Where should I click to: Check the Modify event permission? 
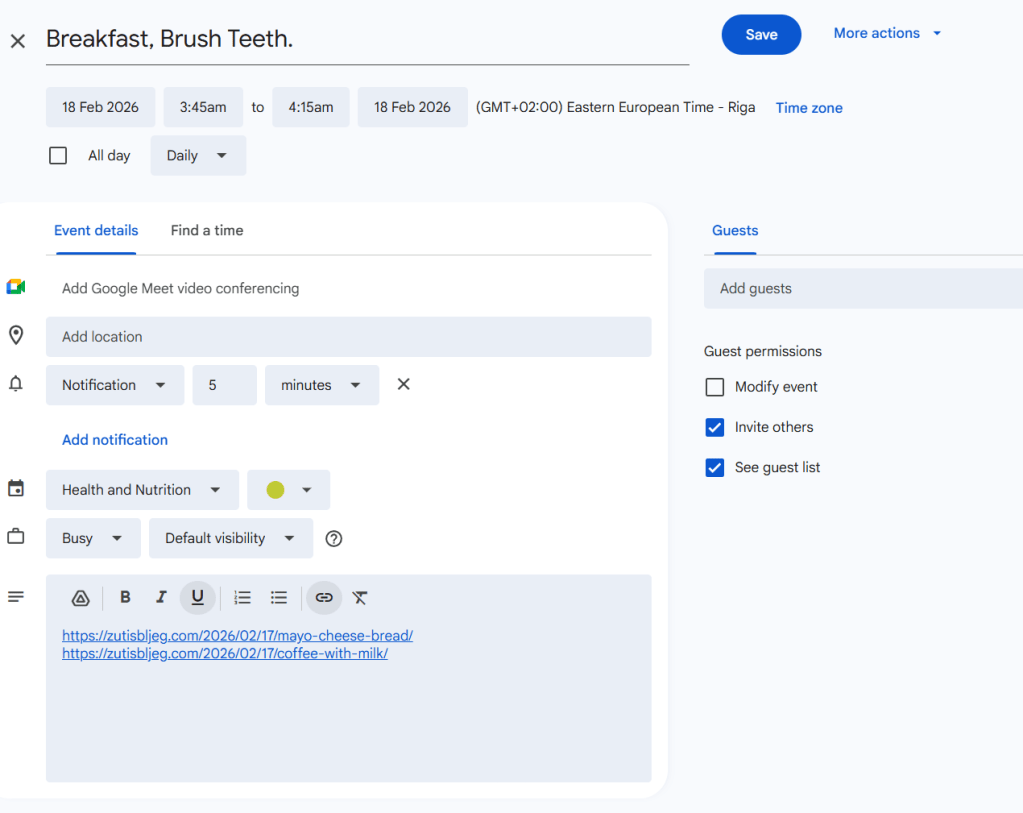[715, 387]
